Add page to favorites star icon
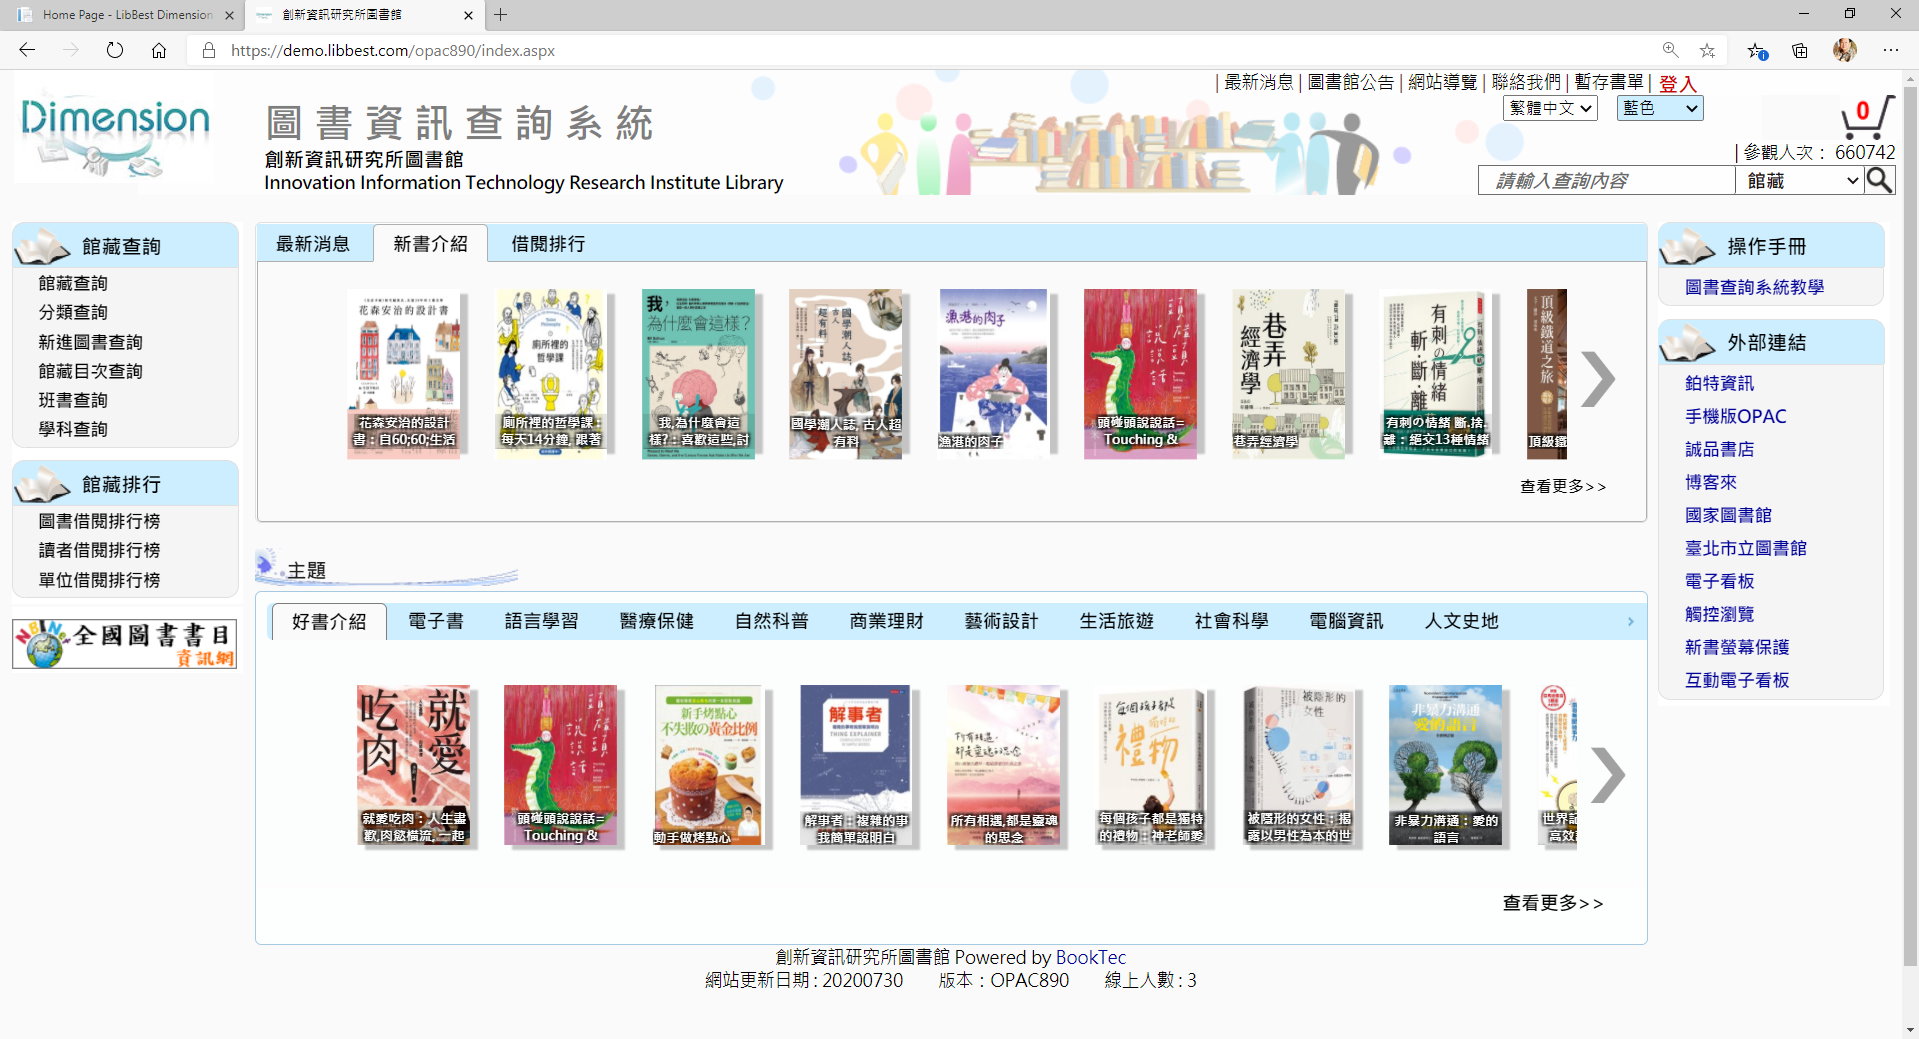Image resolution: width=1919 pixels, height=1039 pixels. 1707,50
